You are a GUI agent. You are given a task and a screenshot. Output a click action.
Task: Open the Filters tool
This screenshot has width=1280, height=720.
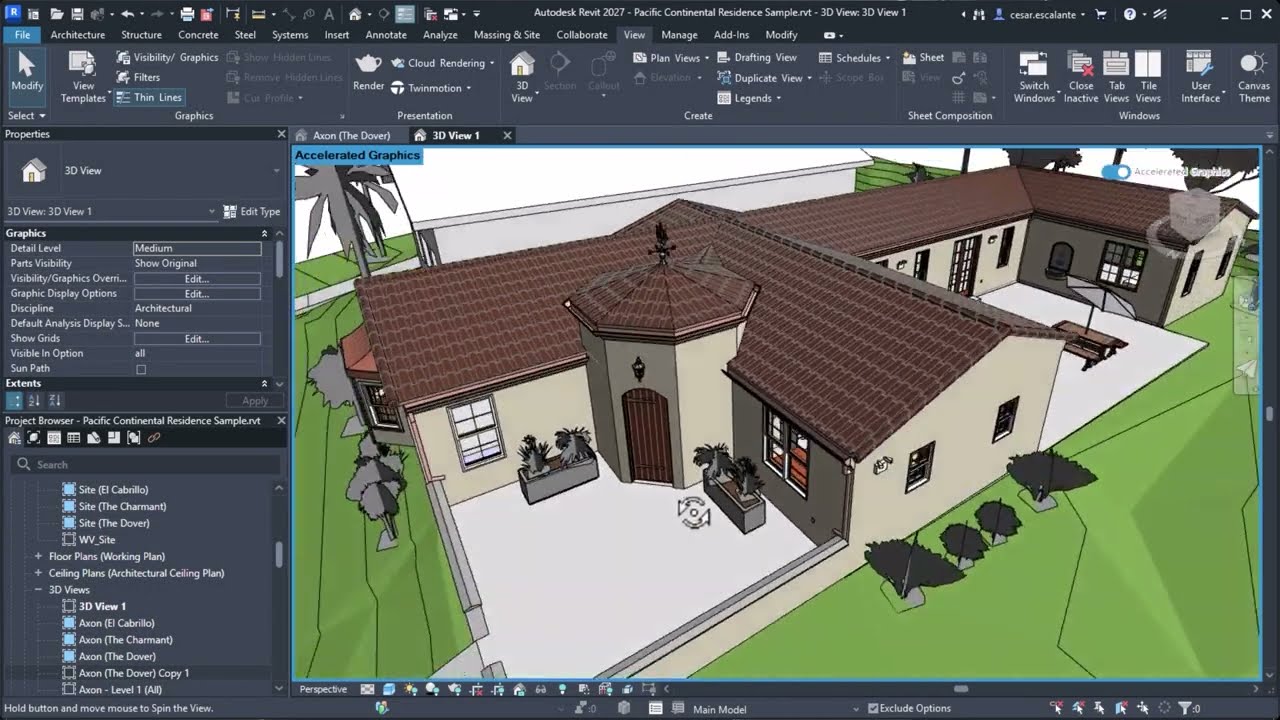(x=138, y=77)
